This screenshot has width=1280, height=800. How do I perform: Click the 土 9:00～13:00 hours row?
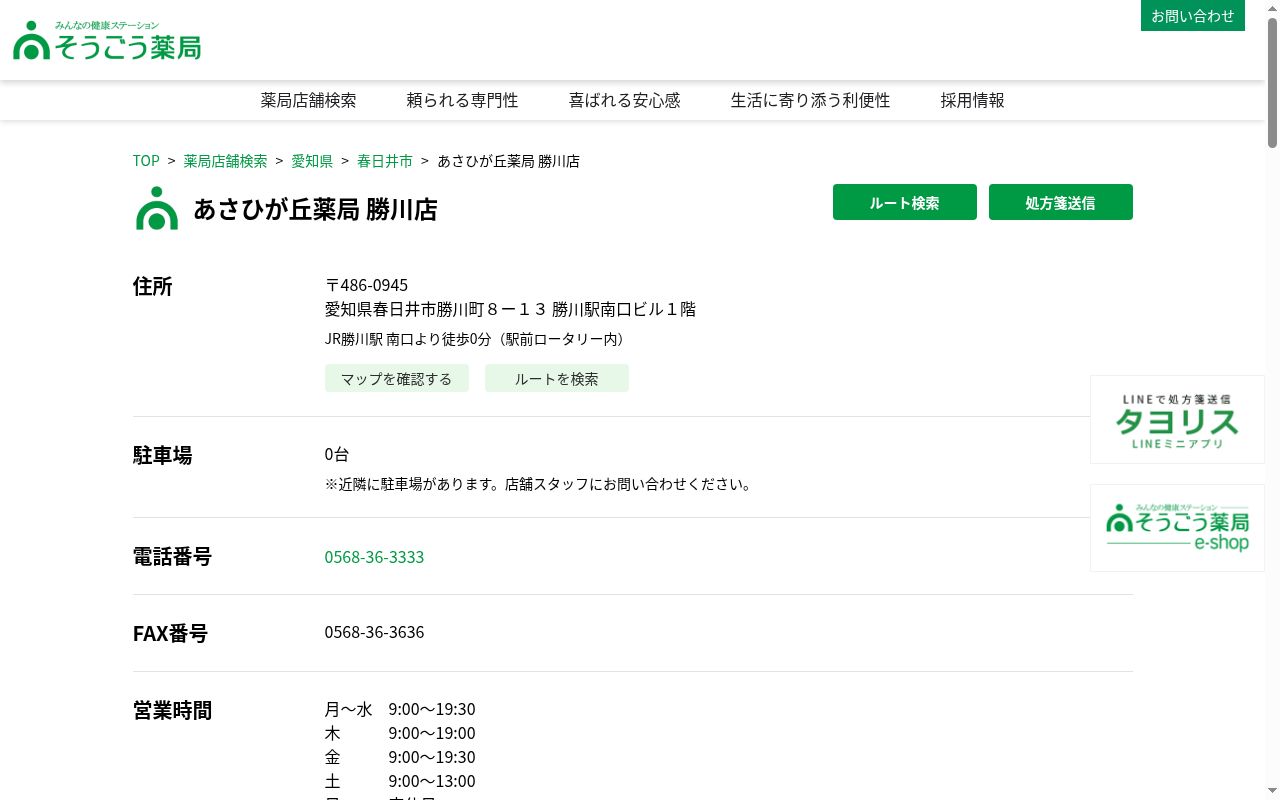coord(400,781)
